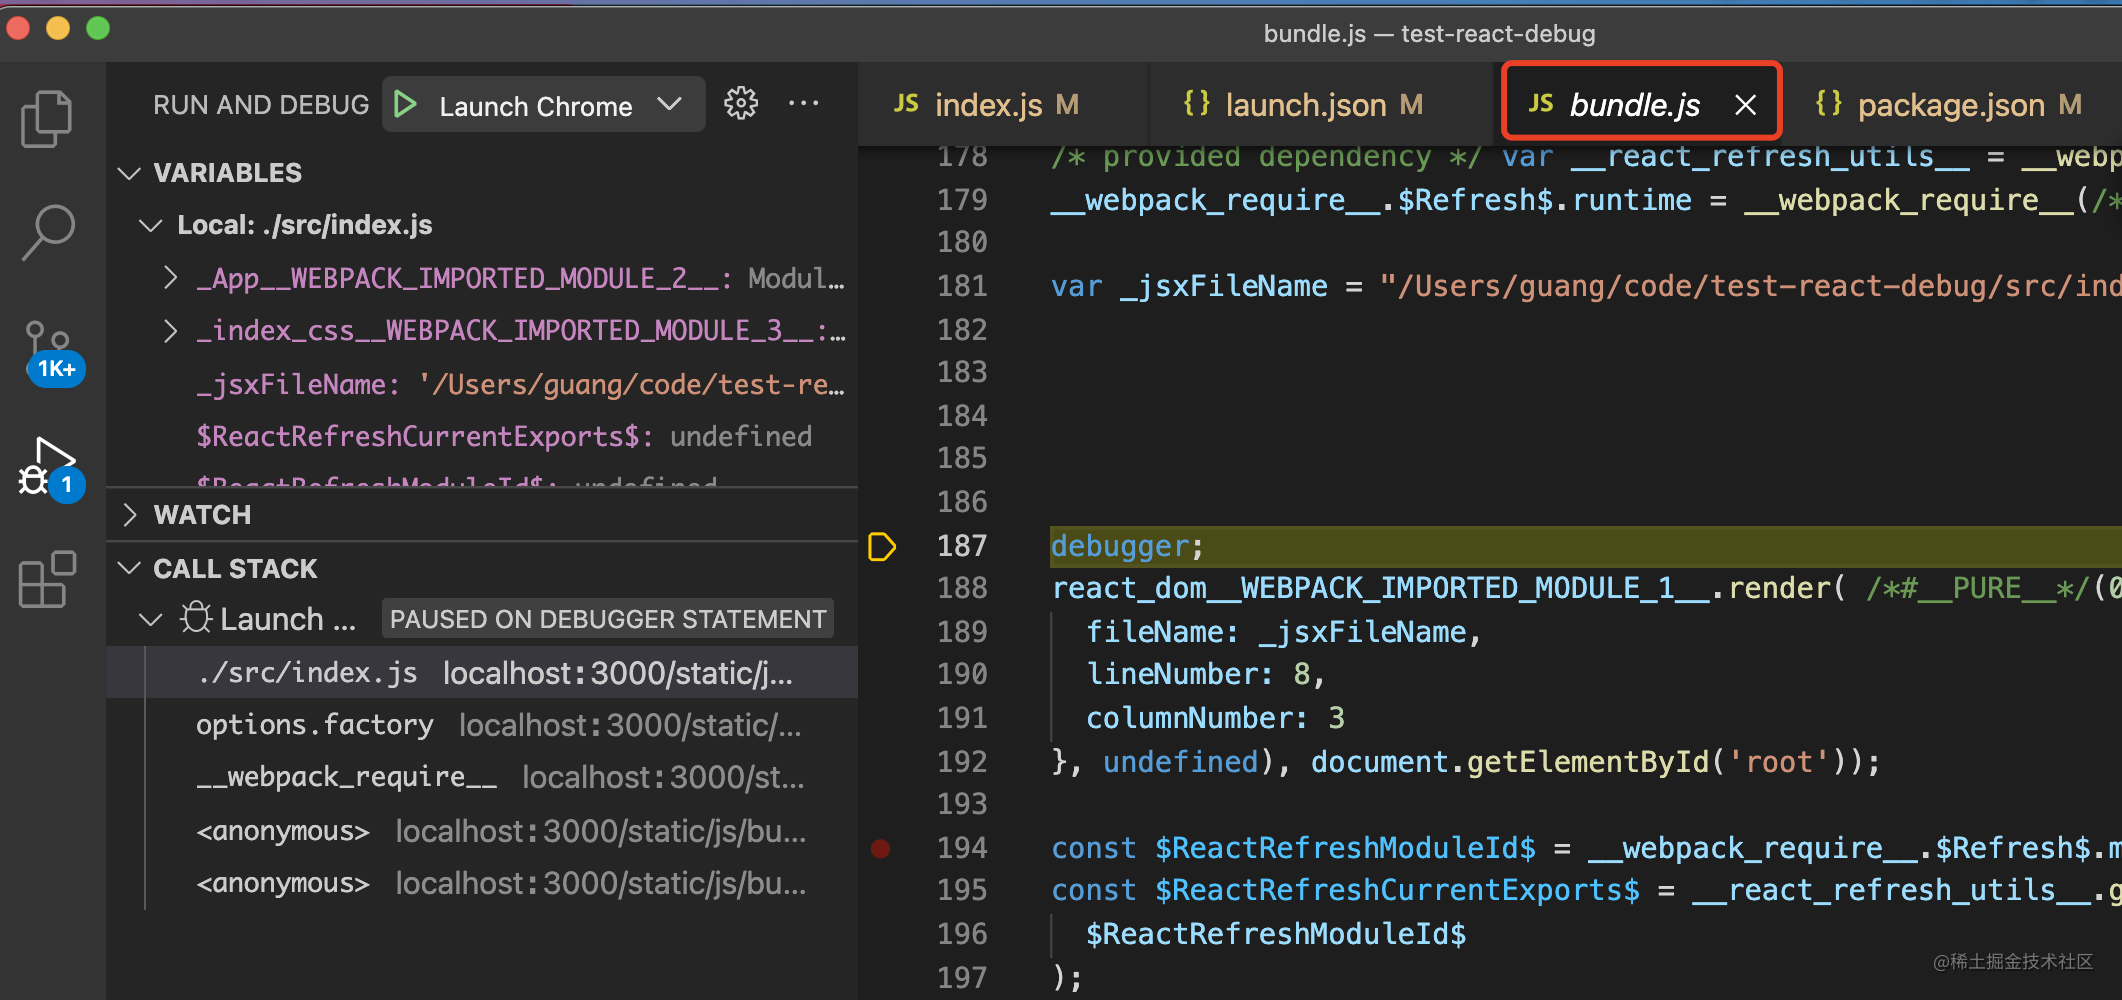Expand the WATCH section
The width and height of the screenshot is (2122, 1000).
point(129,514)
